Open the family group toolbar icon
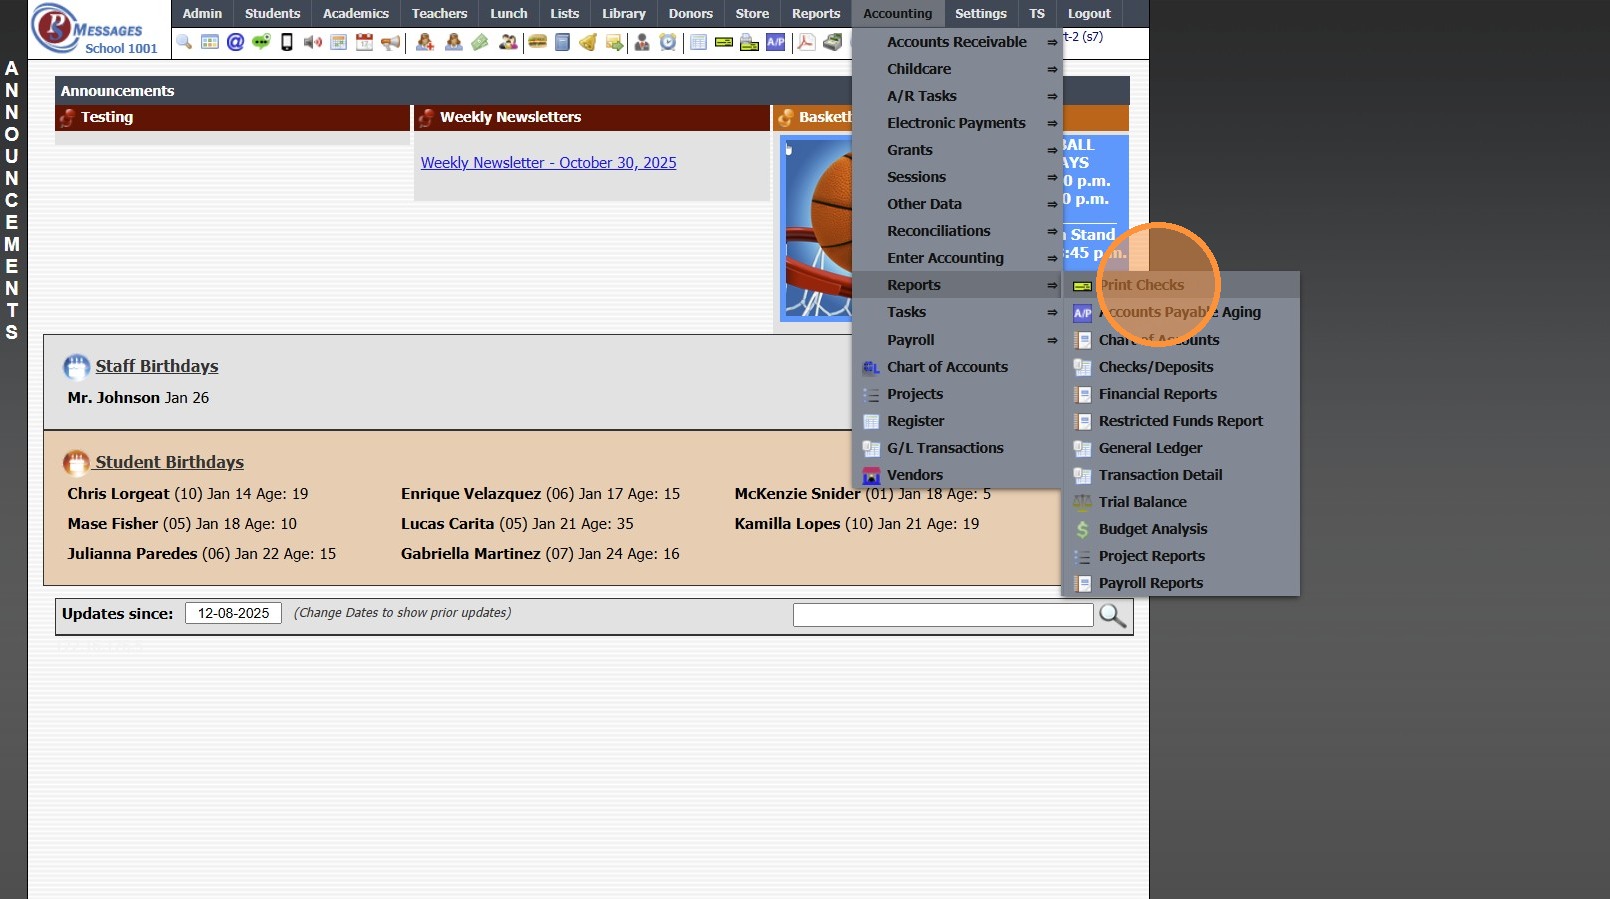Screen dimensions: 1610x899 pos(508,42)
